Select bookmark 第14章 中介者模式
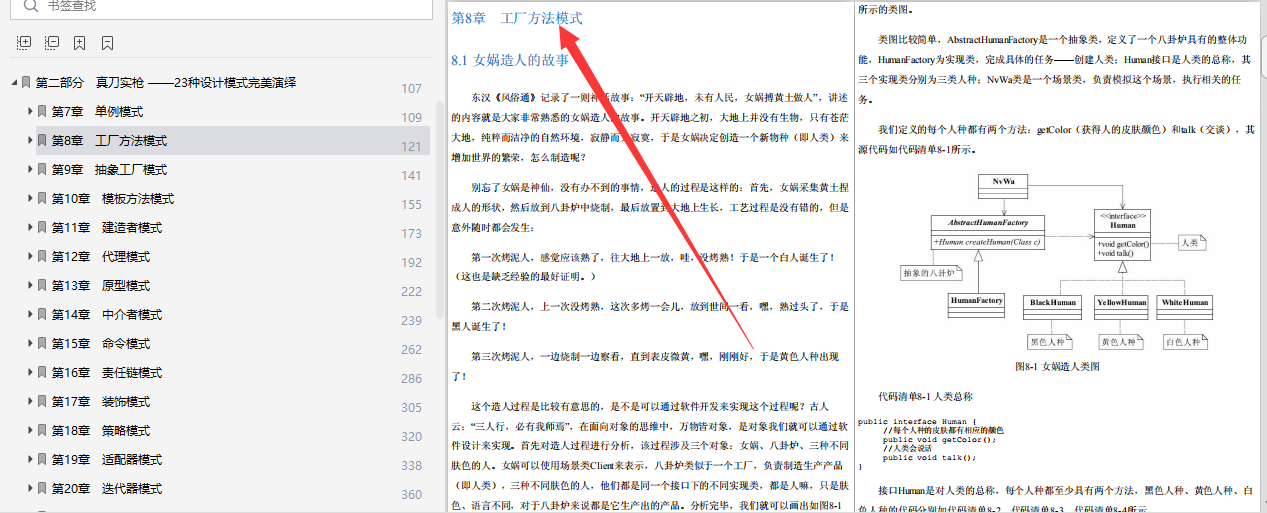This screenshot has width=1267, height=513. coord(107,315)
